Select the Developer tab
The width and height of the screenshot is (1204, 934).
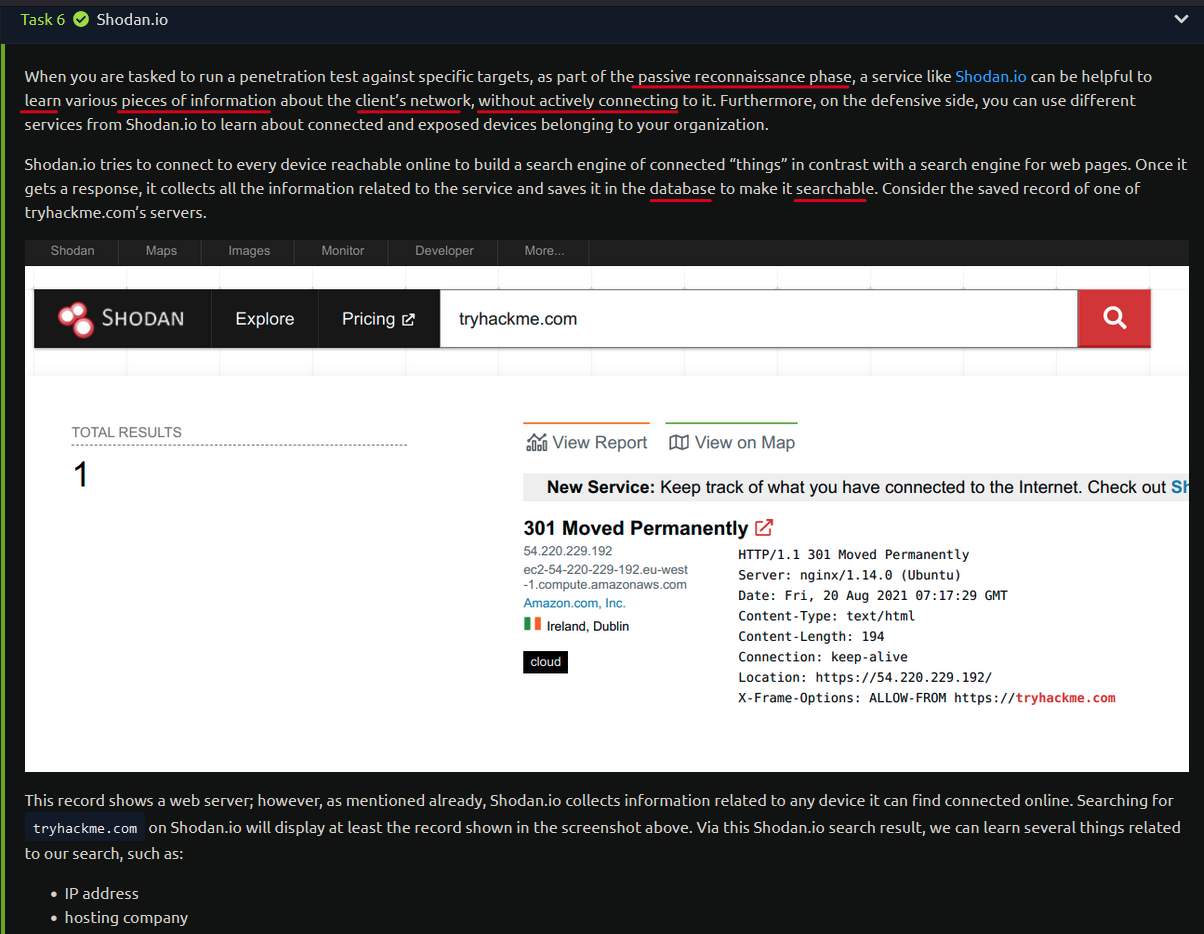click(x=444, y=251)
